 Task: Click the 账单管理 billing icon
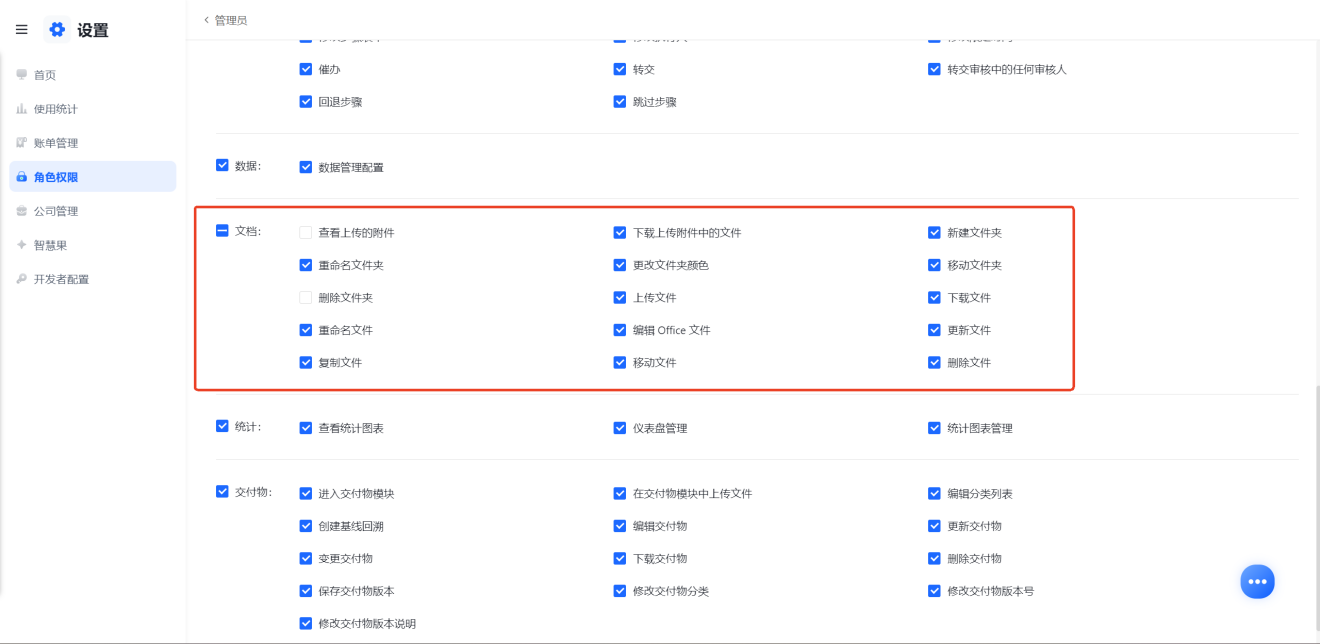point(22,143)
